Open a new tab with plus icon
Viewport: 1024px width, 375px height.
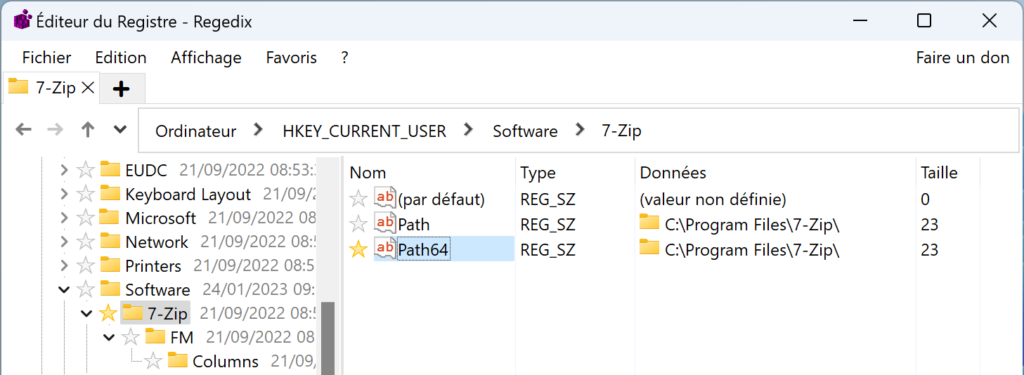pyautogui.click(x=121, y=89)
